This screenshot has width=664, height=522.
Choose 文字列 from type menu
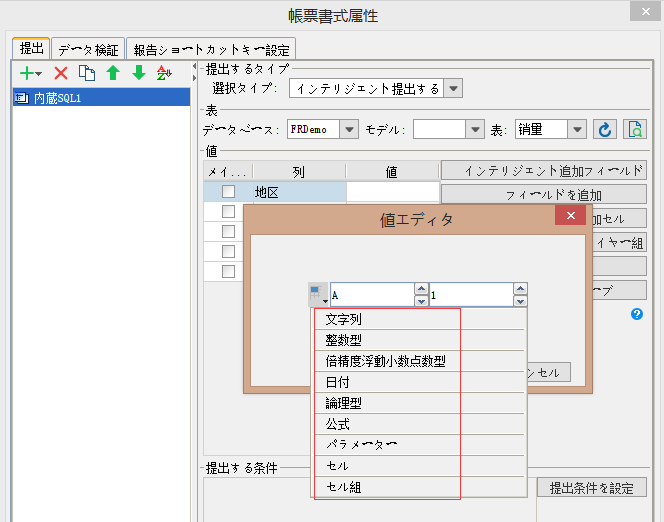(x=419, y=319)
